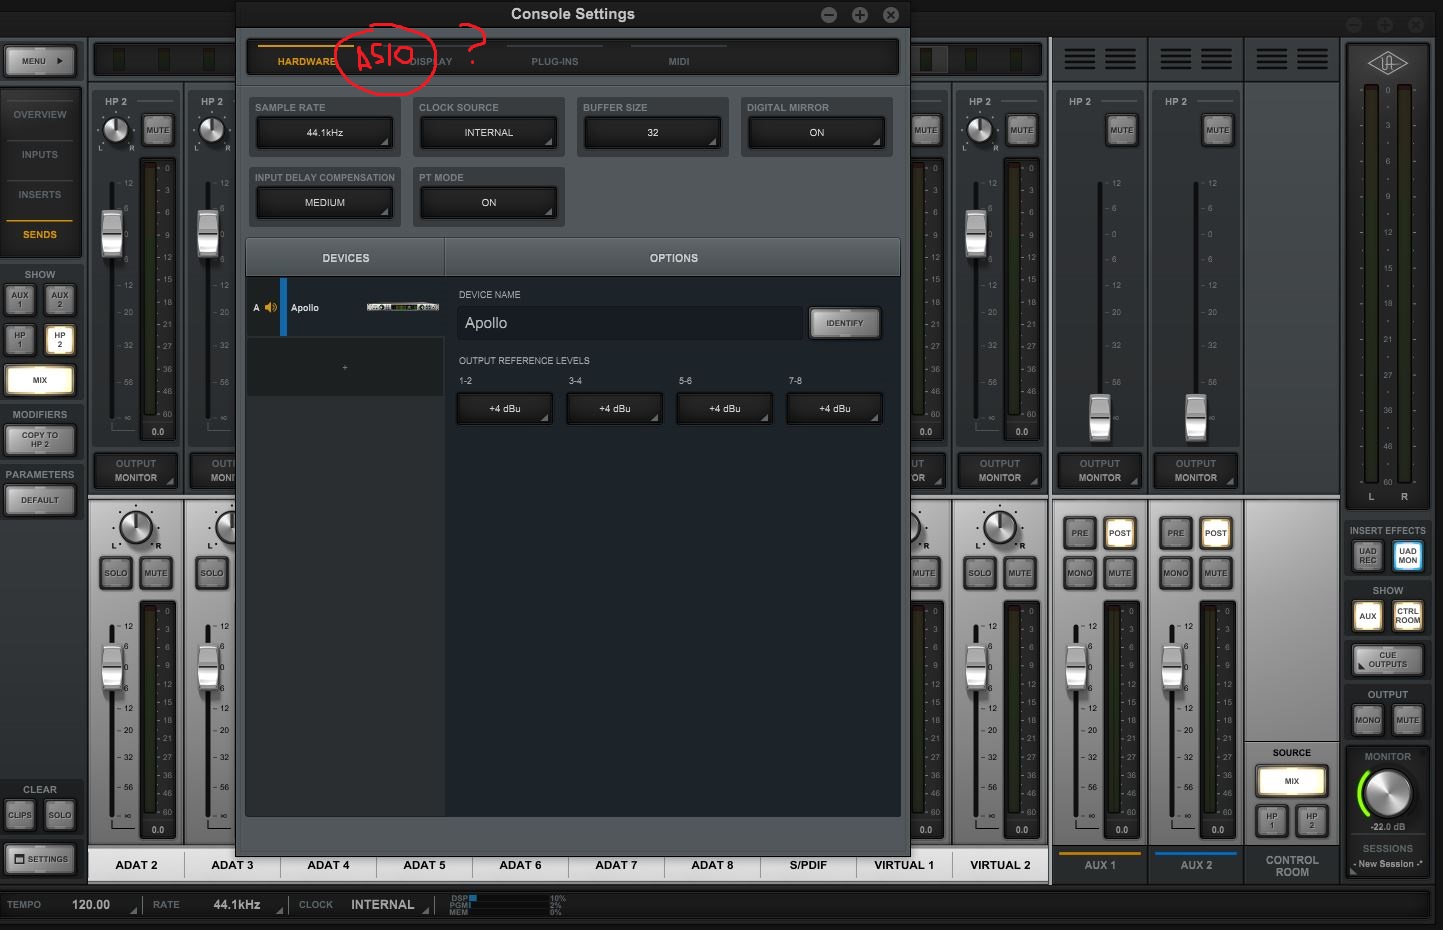The width and height of the screenshot is (1443, 930).
Task: Click the Apollo hardware thumbnail in the Devices list
Action: pos(403,307)
